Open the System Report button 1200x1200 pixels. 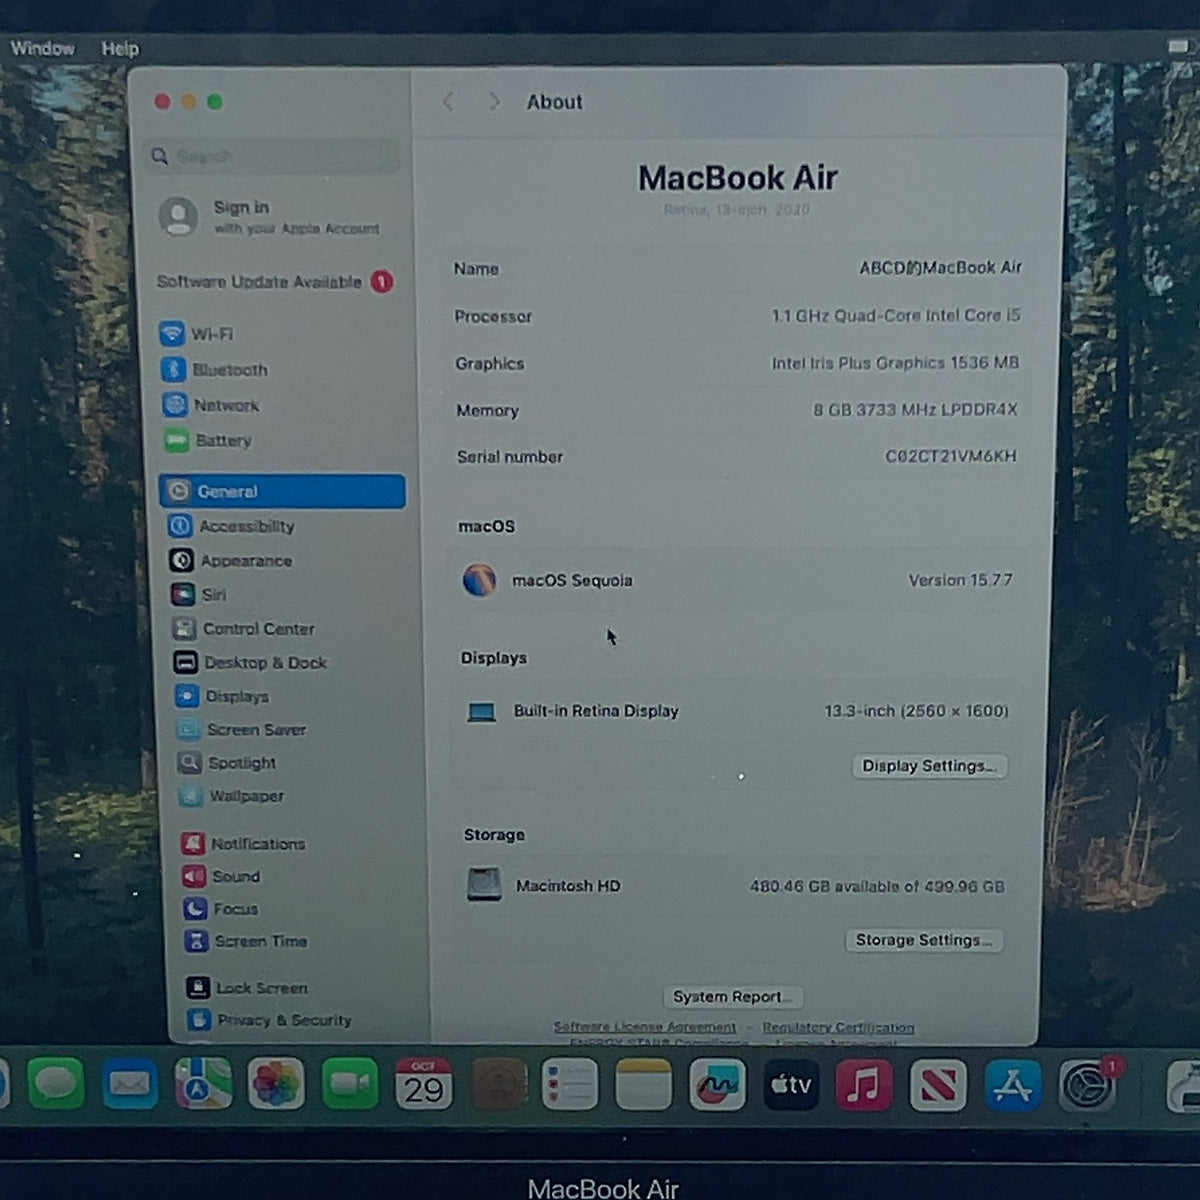coord(733,997)
